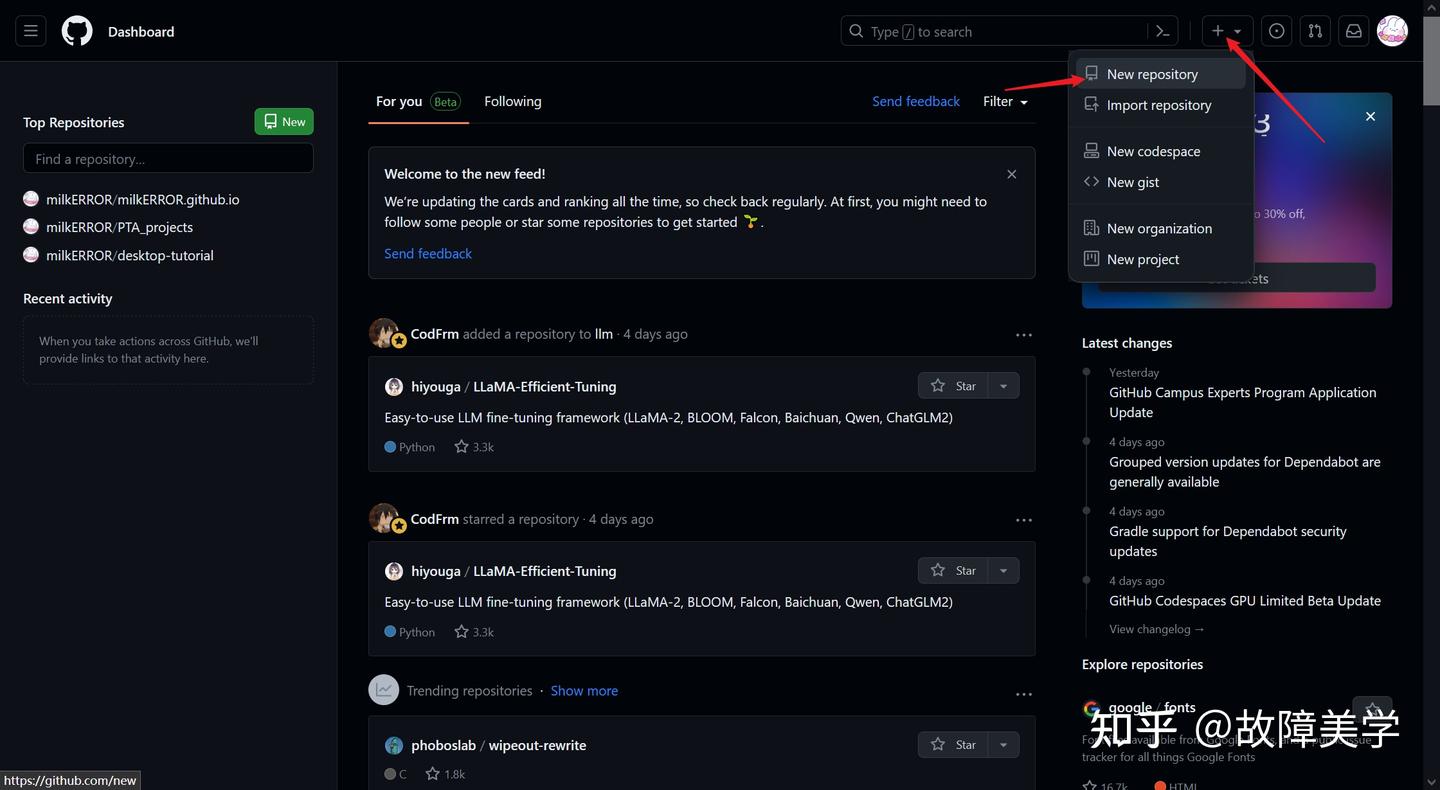Expand the Star options dropdown arrow
This screenshot has width=1440, height=790.
coord(1003,385)
